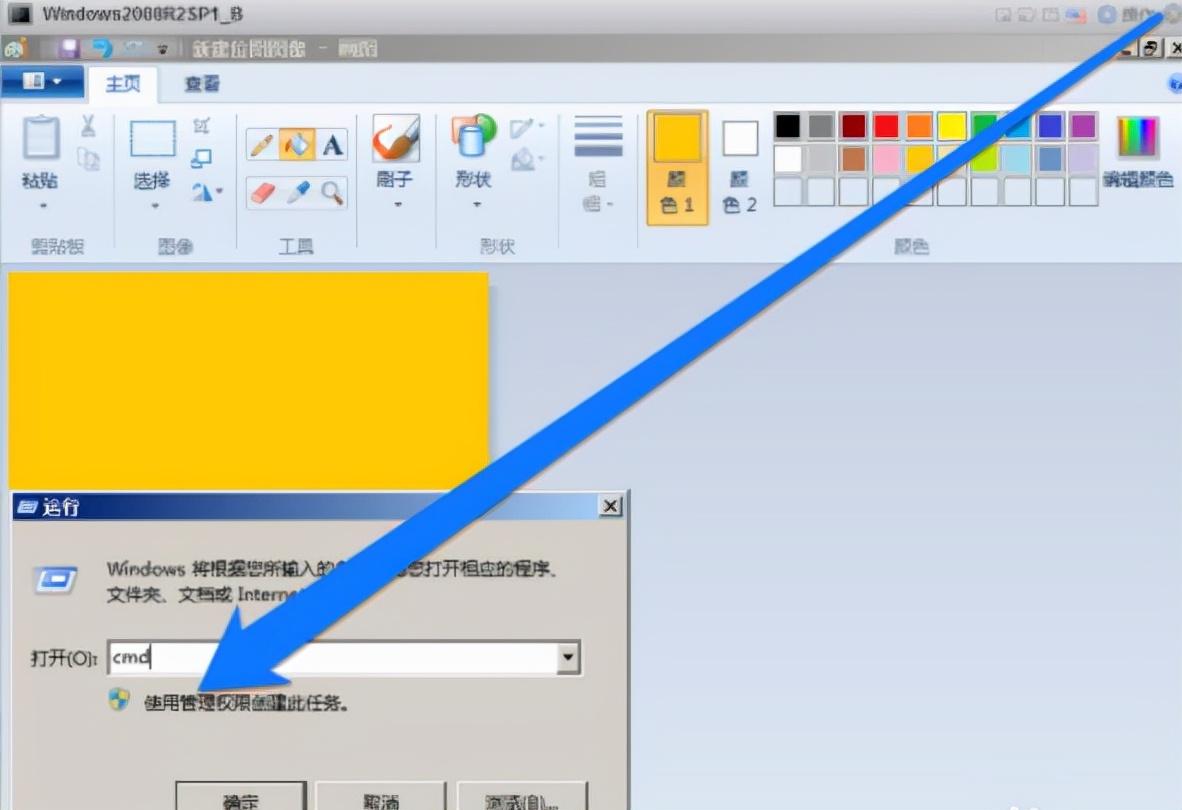Click the Cancel button in Run dialog
Viewport: 1182px width, 810px height.
(x=381, y=797)
